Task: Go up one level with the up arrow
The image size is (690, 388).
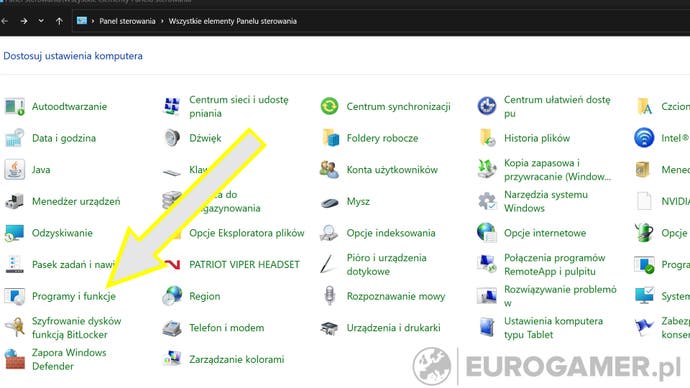Action: click(x=59, y=21)
